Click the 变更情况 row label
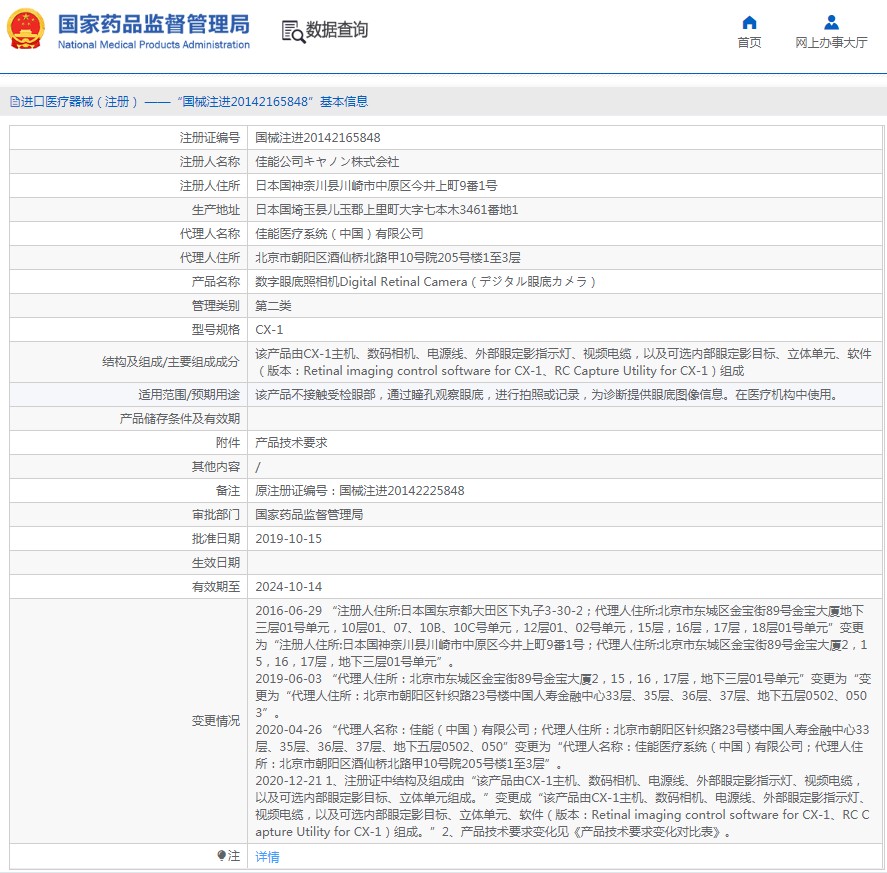 click(x=216, y=721)
